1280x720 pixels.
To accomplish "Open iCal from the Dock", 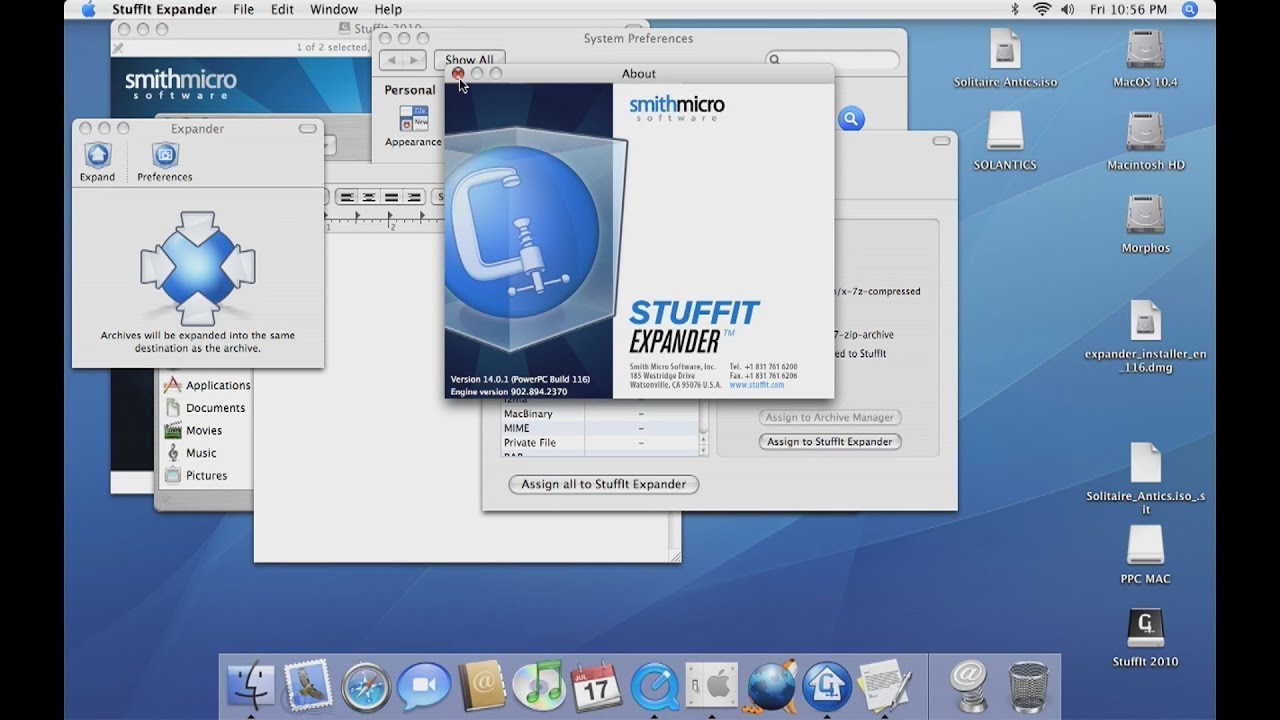I will pos(596,687).
